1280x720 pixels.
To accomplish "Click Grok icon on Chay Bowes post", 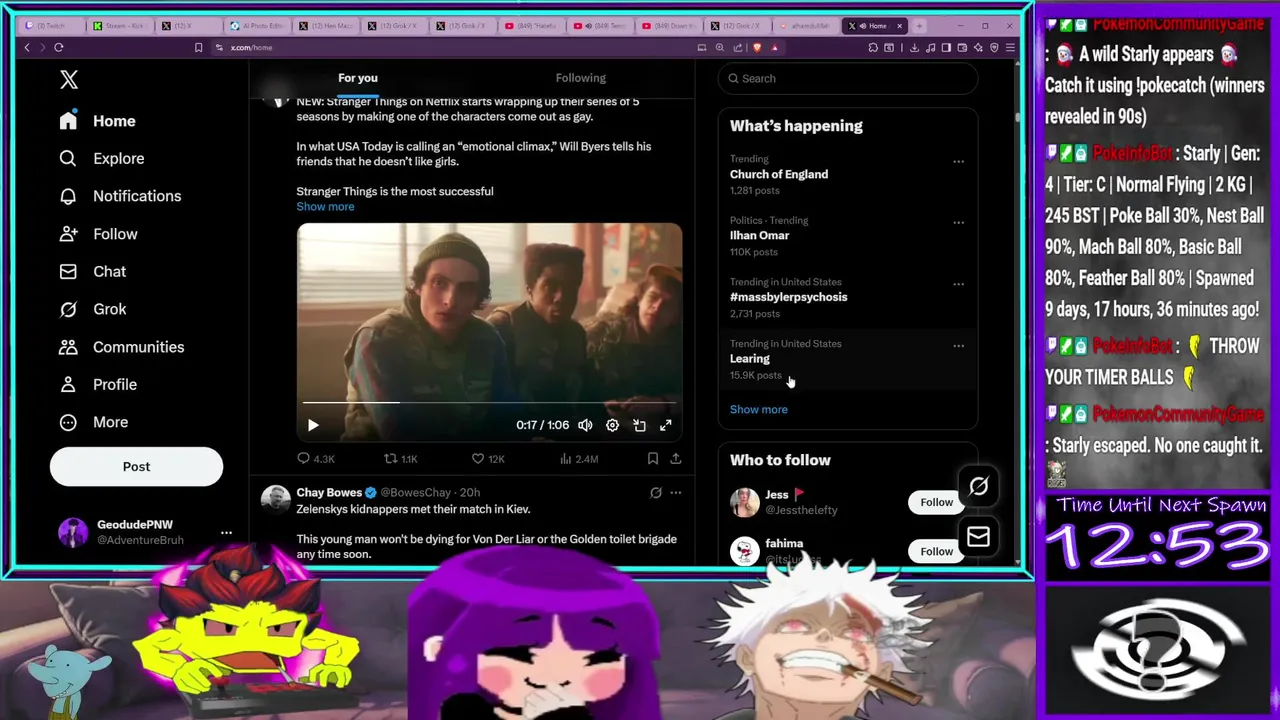I will tap(656, 493).
